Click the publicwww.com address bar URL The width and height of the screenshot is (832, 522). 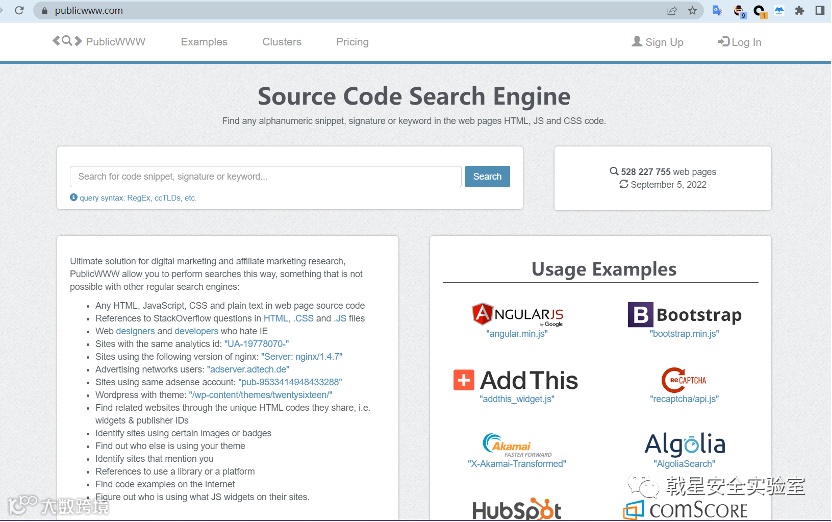(89, 11)
